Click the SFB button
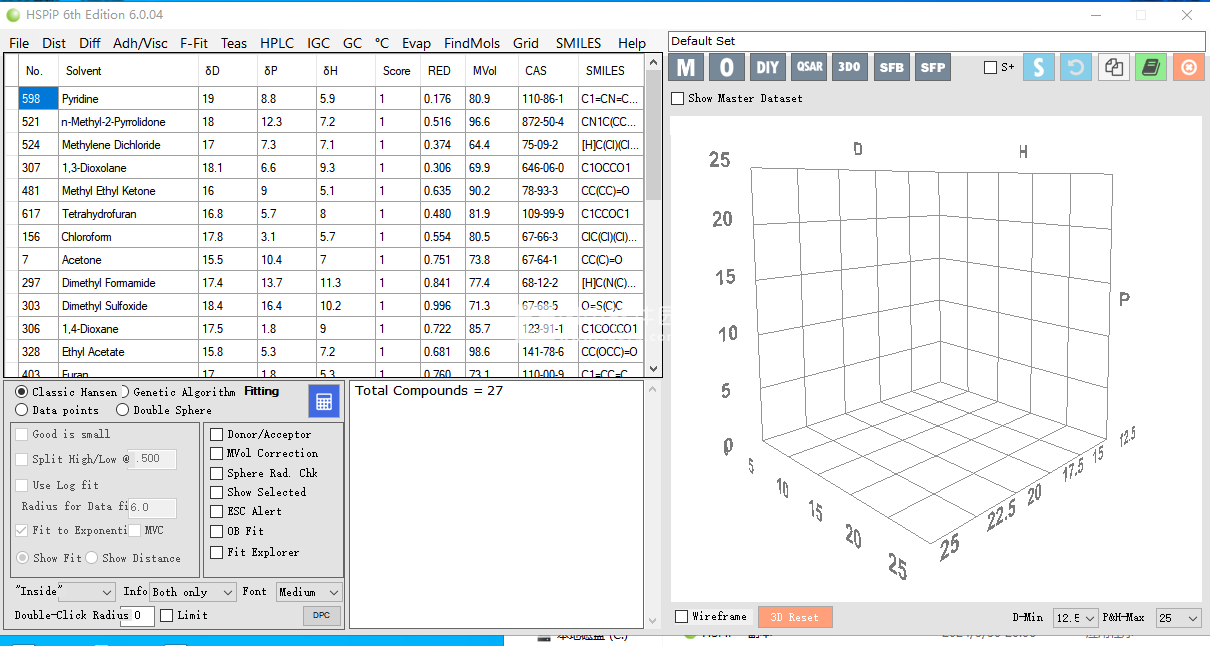Screen dimensions: 1210x646 pos(890,67)
